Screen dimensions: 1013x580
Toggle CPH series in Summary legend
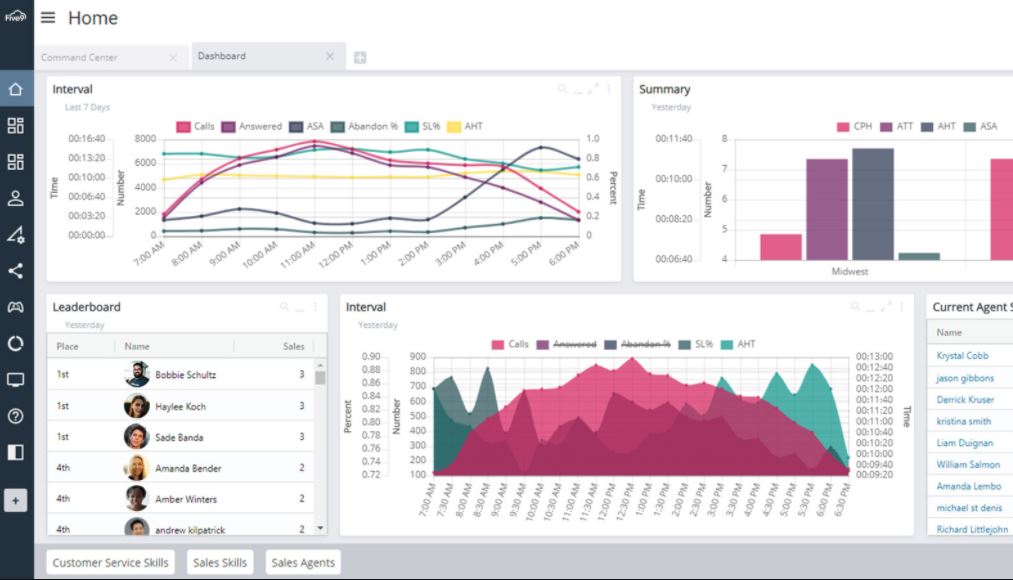pos(854,127)
